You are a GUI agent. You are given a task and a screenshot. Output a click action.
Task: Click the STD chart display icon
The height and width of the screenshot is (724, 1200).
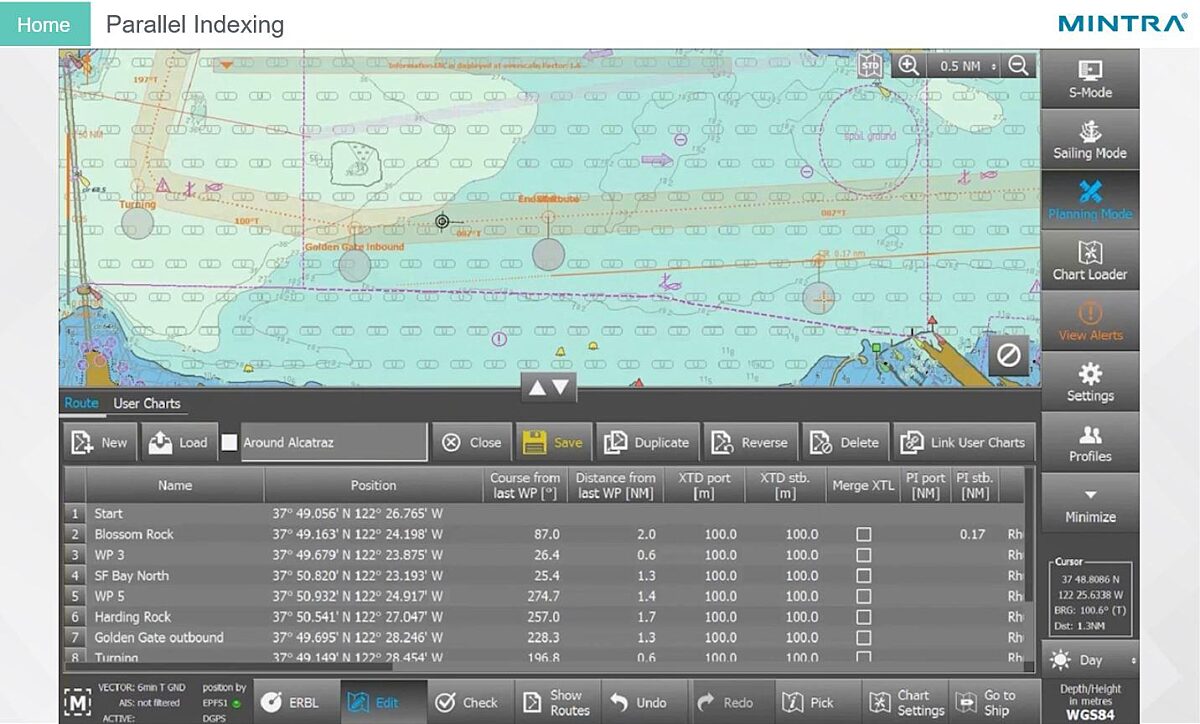tap(869, 65)
